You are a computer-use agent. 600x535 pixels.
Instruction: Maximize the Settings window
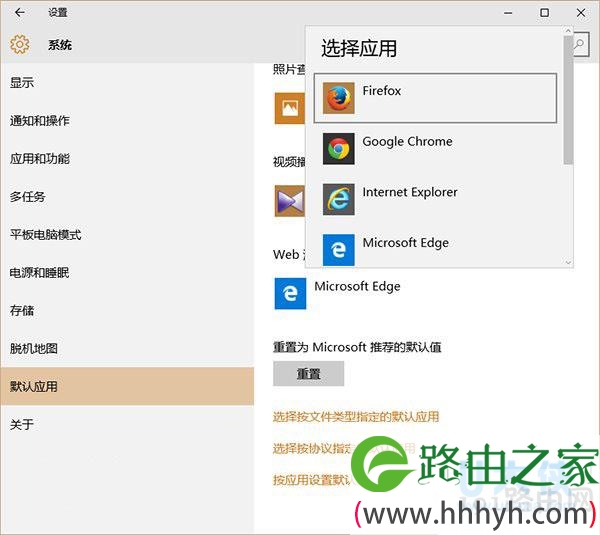[x=544, y=13]
